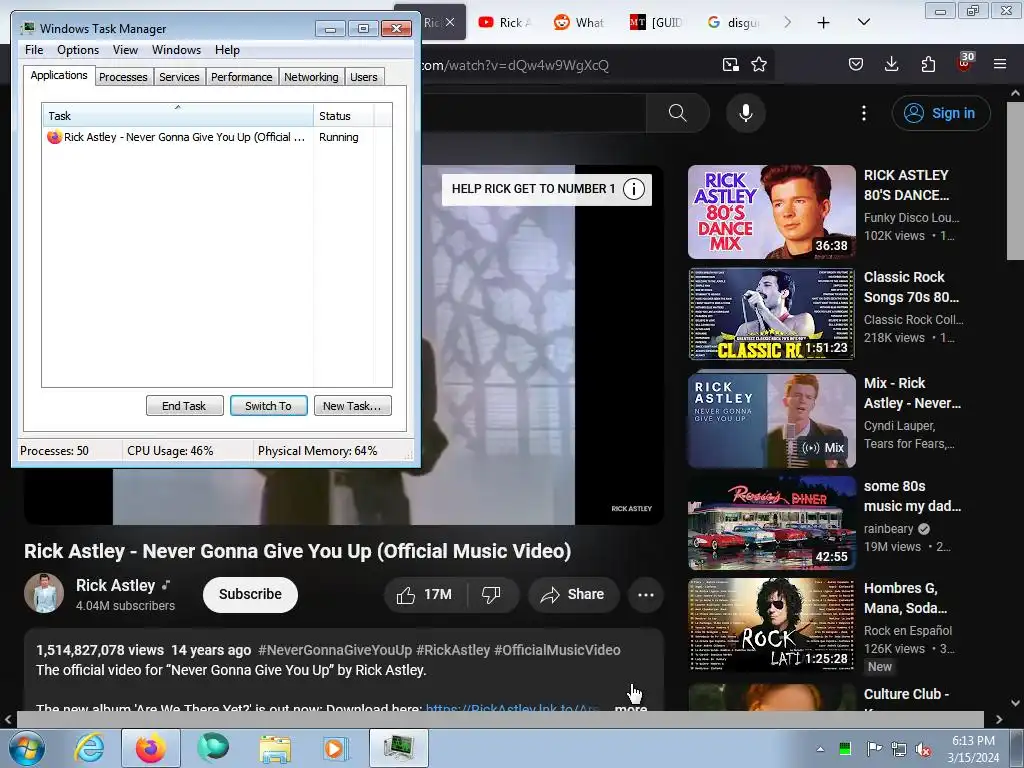Open the Rick Astley channel avatar
The image size is (1024, 768).
44,593
